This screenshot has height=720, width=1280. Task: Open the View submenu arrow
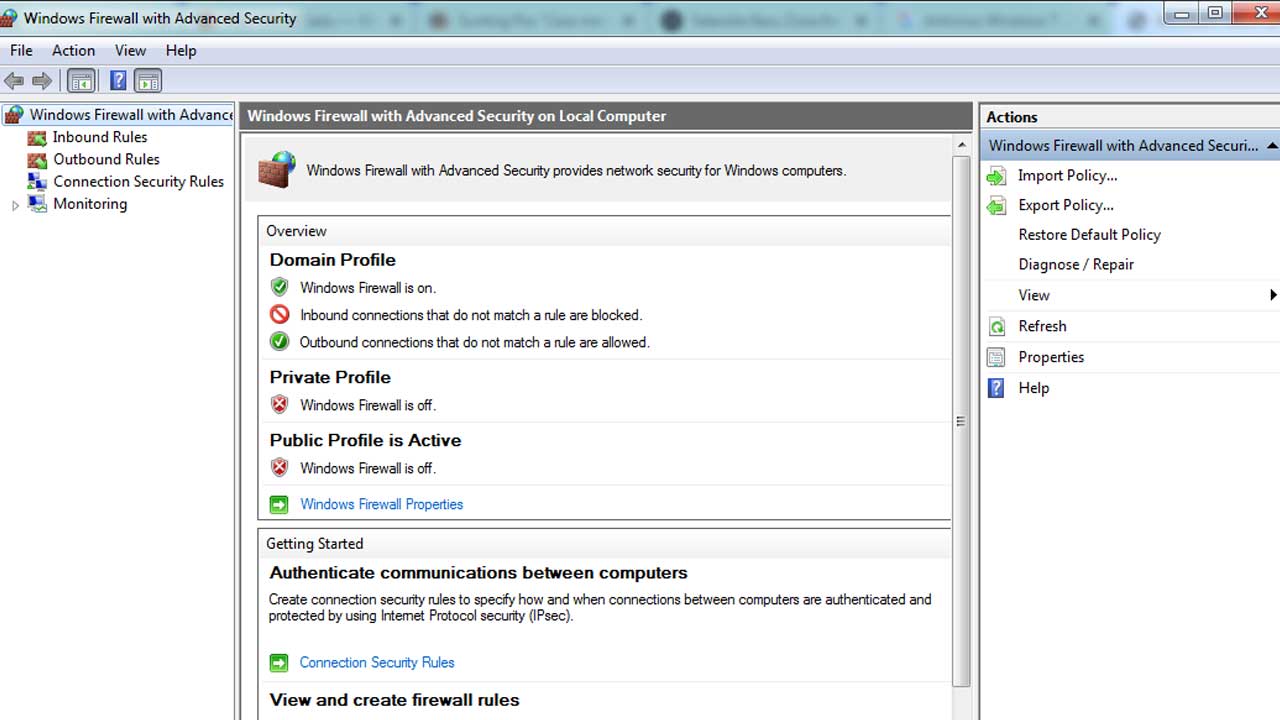(1272, 295)
